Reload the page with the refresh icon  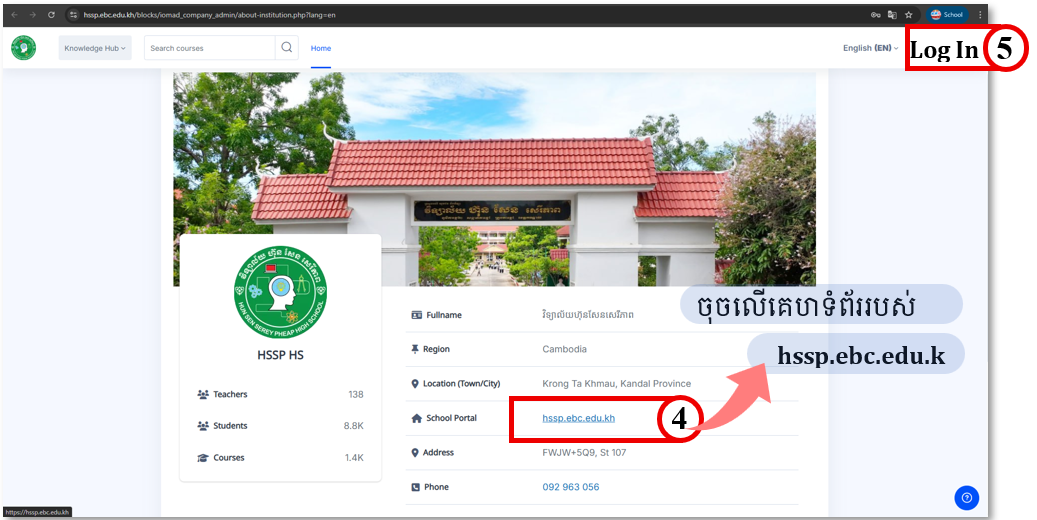click(x=51, y=15)
